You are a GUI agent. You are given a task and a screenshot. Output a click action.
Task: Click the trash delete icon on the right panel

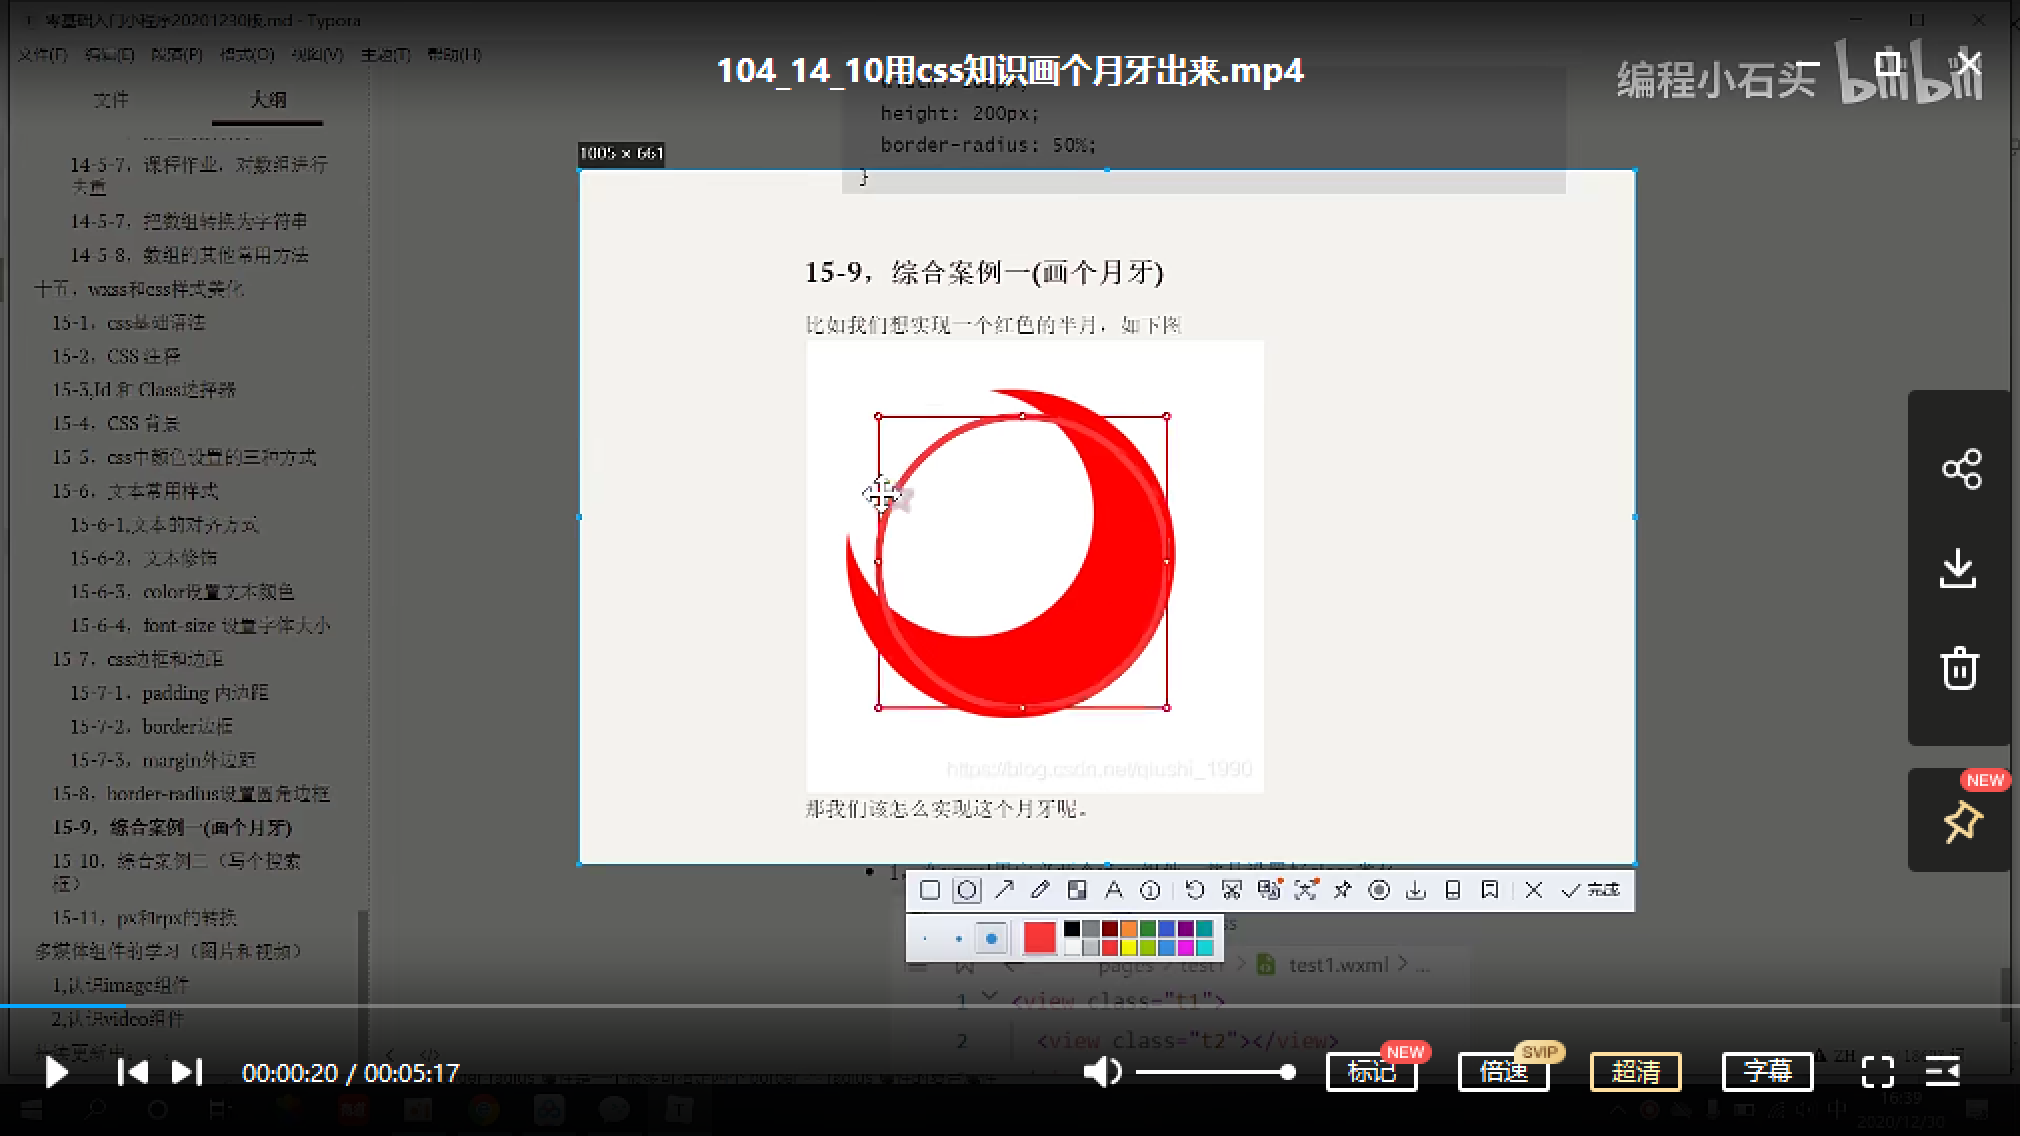click(1960, 668)
